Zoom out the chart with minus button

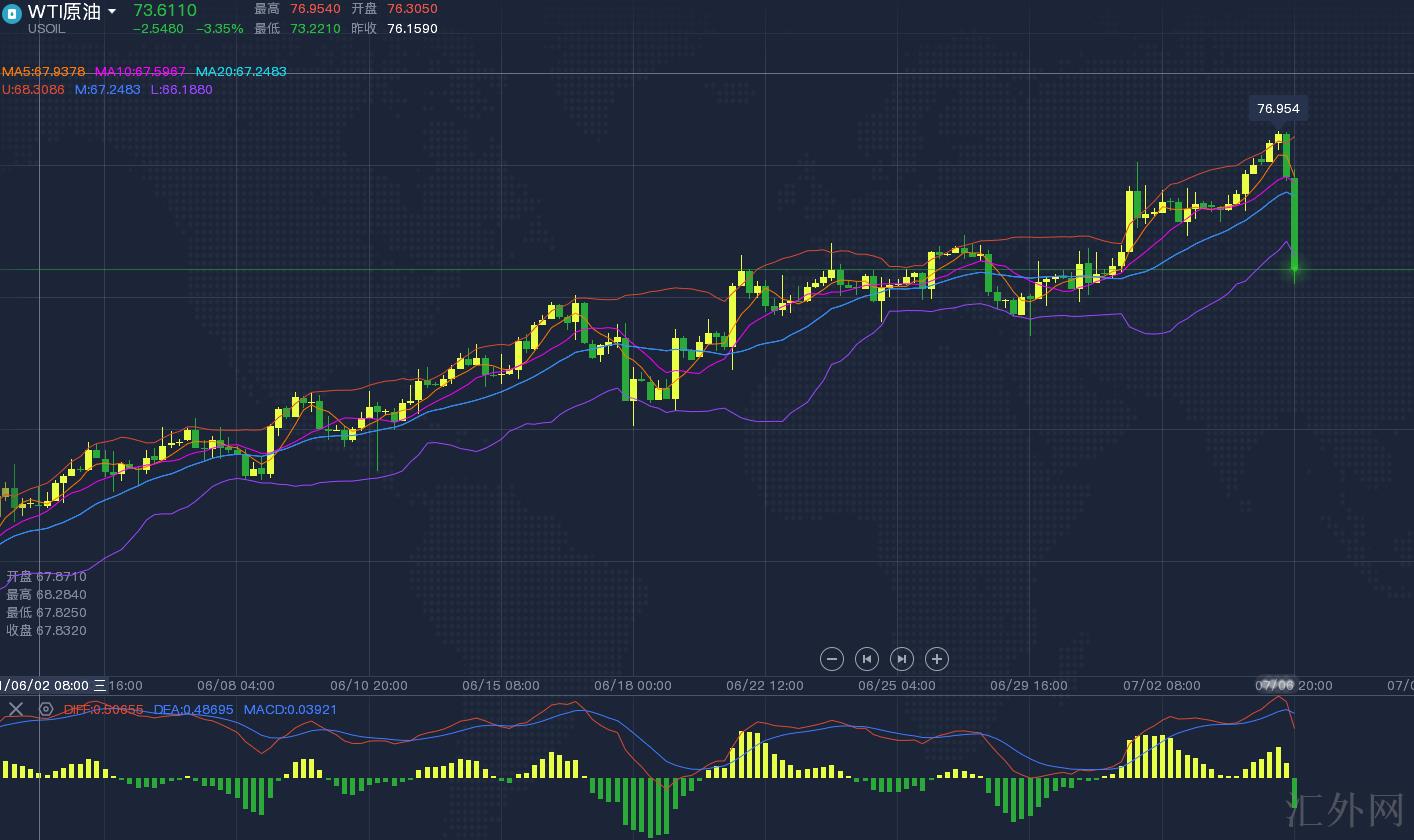coord(831,658)
